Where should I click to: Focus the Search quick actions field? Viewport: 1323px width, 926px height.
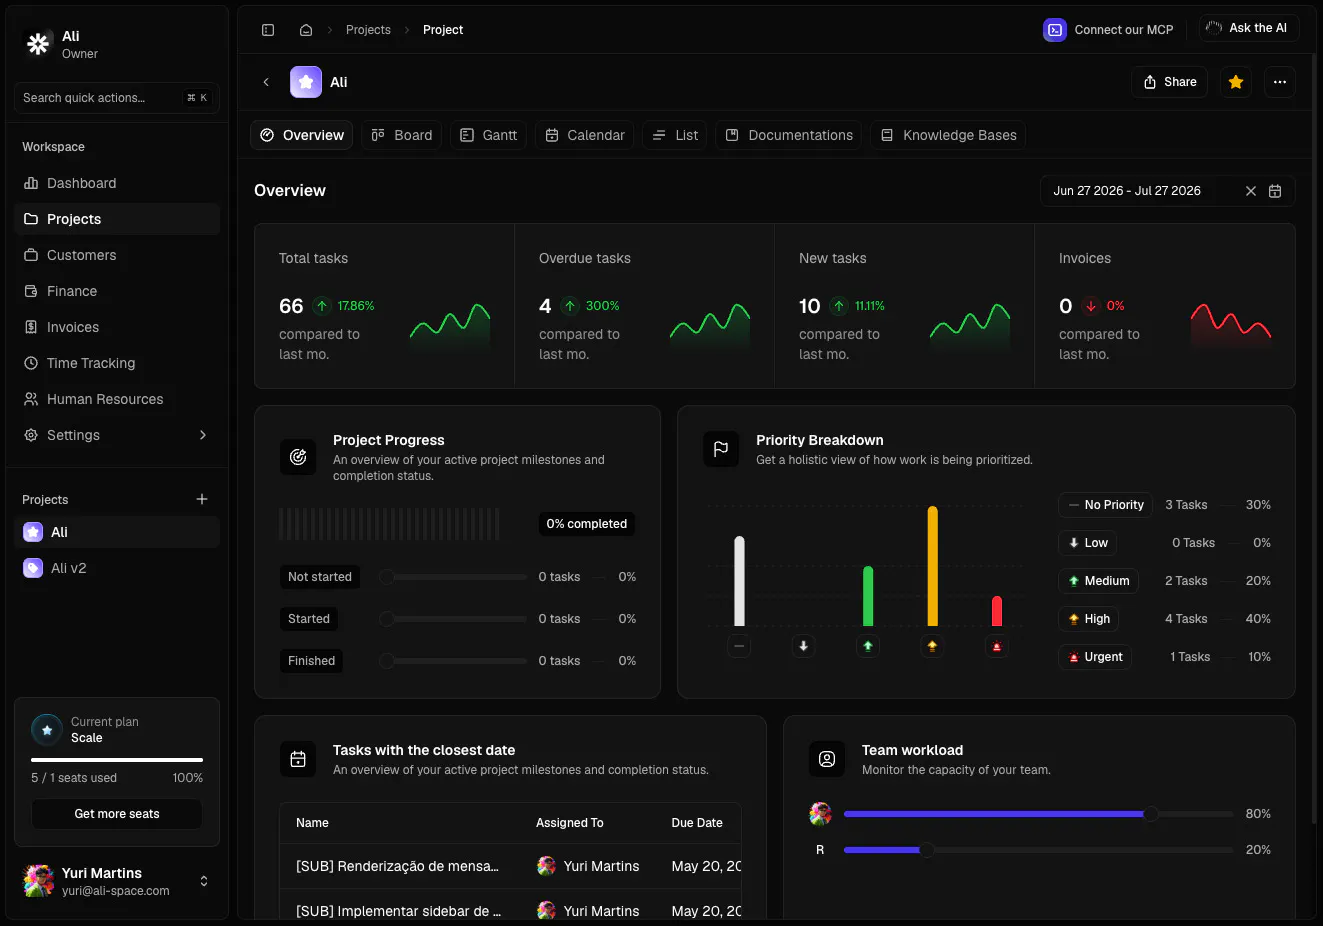pos(117,98)
